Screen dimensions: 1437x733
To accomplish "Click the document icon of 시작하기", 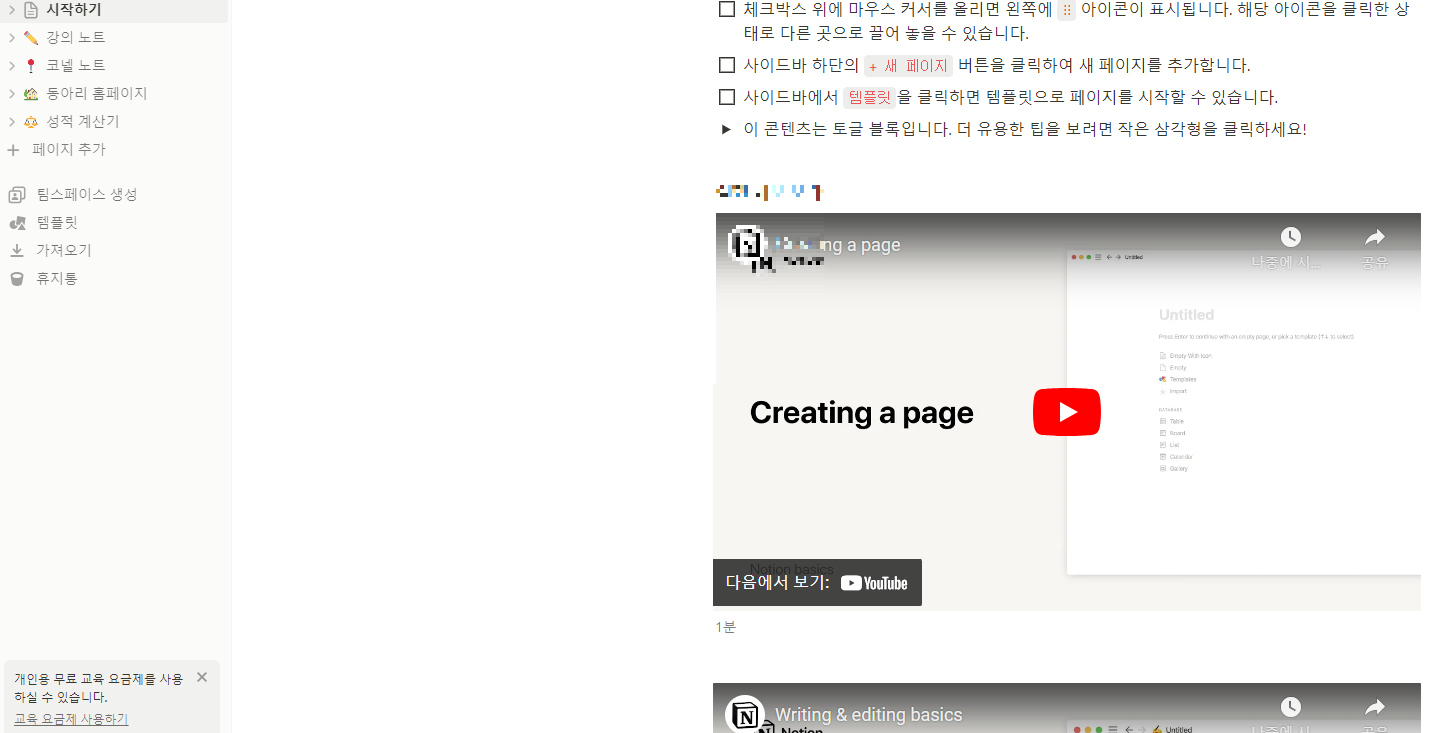I will click(31, 10).
